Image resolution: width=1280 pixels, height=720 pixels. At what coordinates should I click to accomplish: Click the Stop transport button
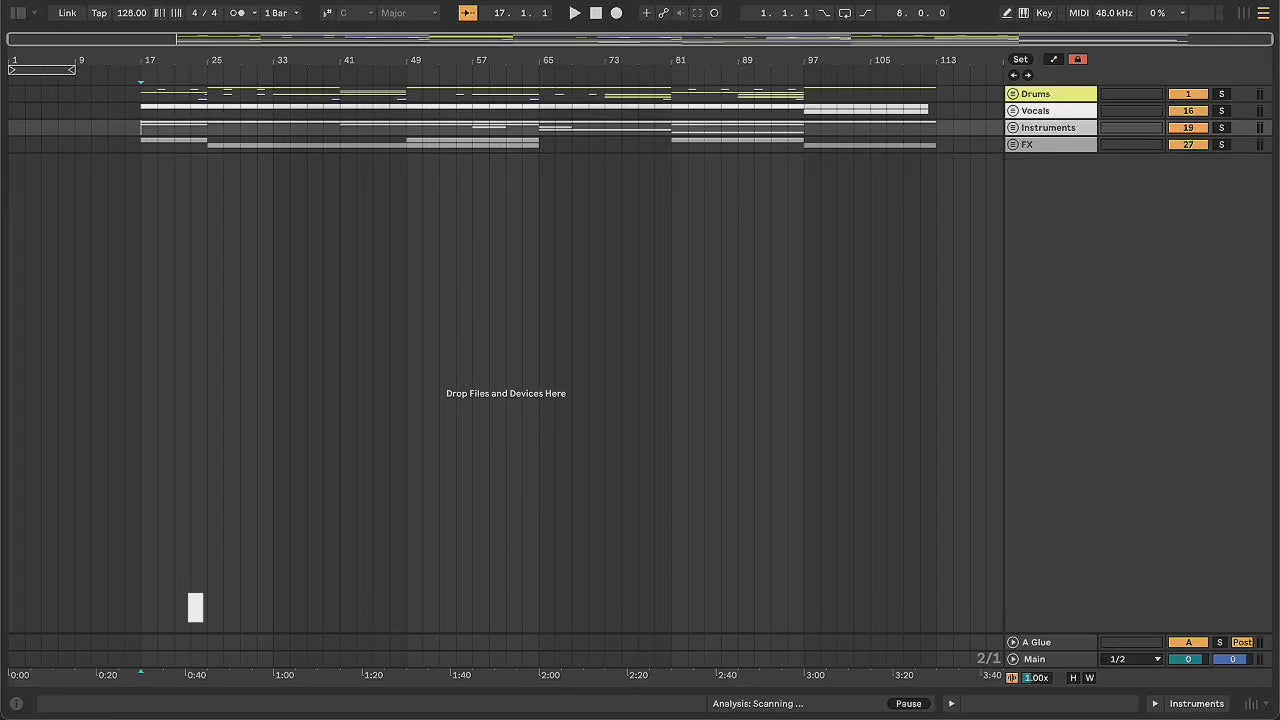tap(596, 13)
